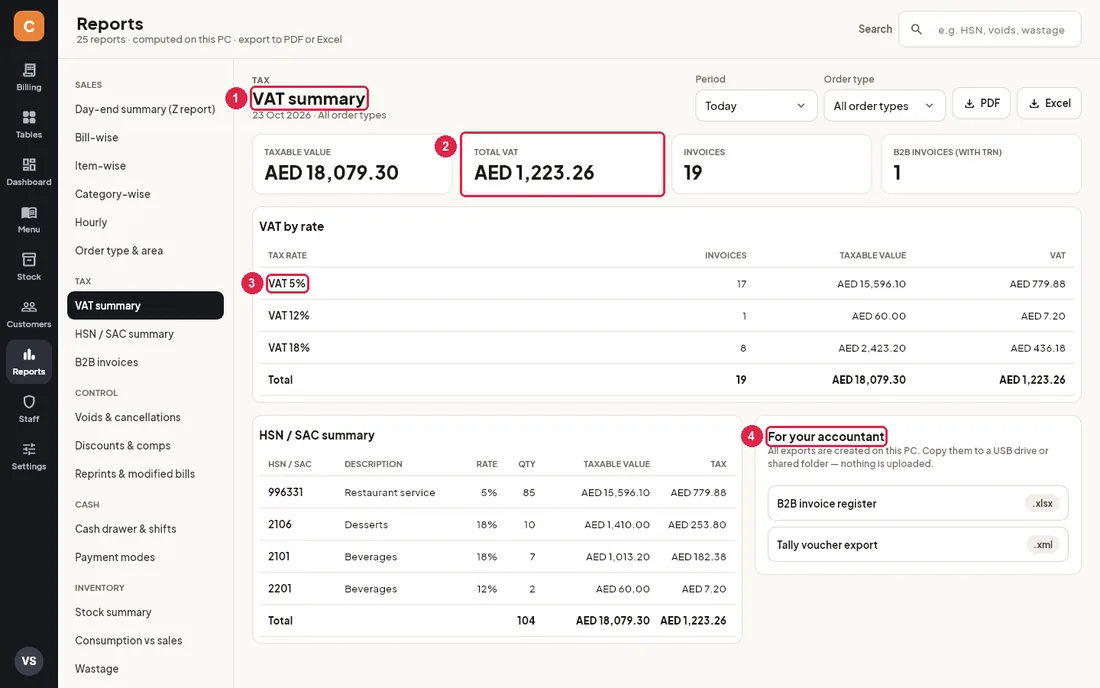Open Cash drawer & shifts report
The image size is (1100, 688).
(145, 529)
